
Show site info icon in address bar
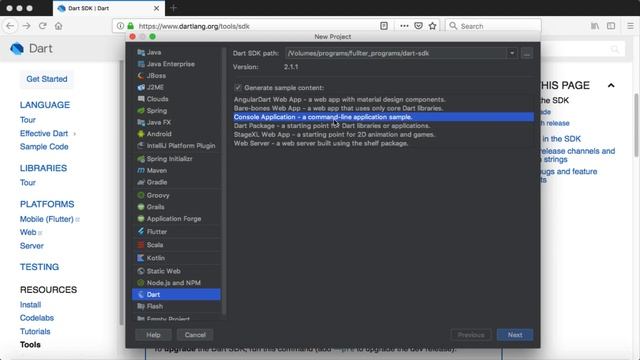120,26
